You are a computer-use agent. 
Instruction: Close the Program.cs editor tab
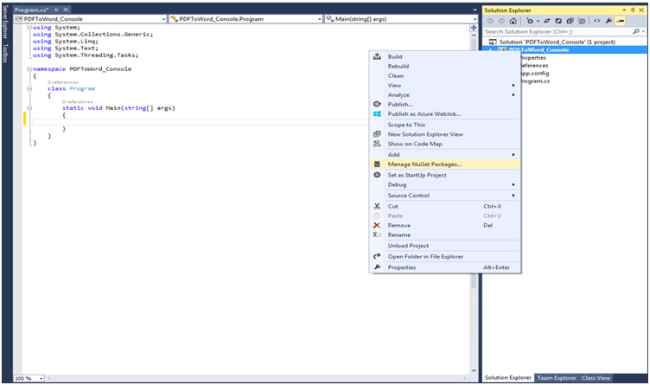pyautogui.click(x=66, y=10)
